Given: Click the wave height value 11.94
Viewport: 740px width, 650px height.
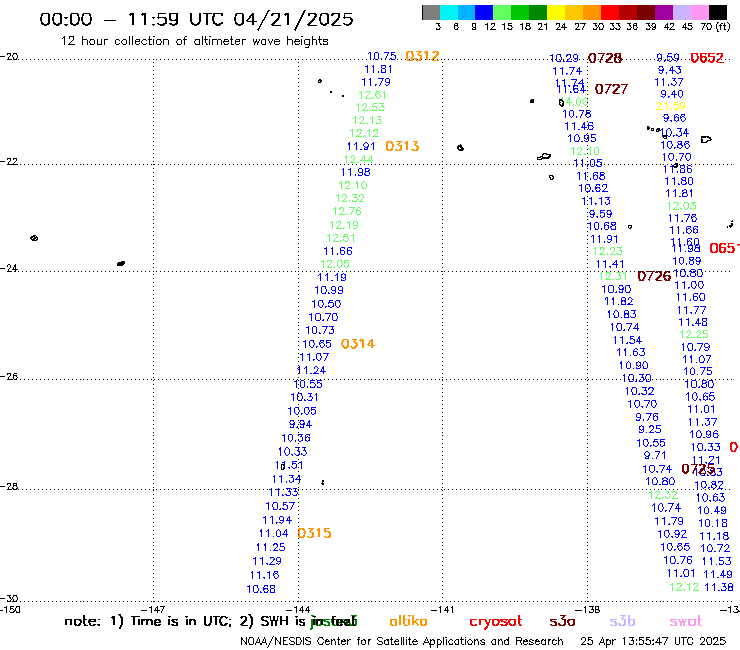Looking at the screenshot, I should tap(277, 520).
